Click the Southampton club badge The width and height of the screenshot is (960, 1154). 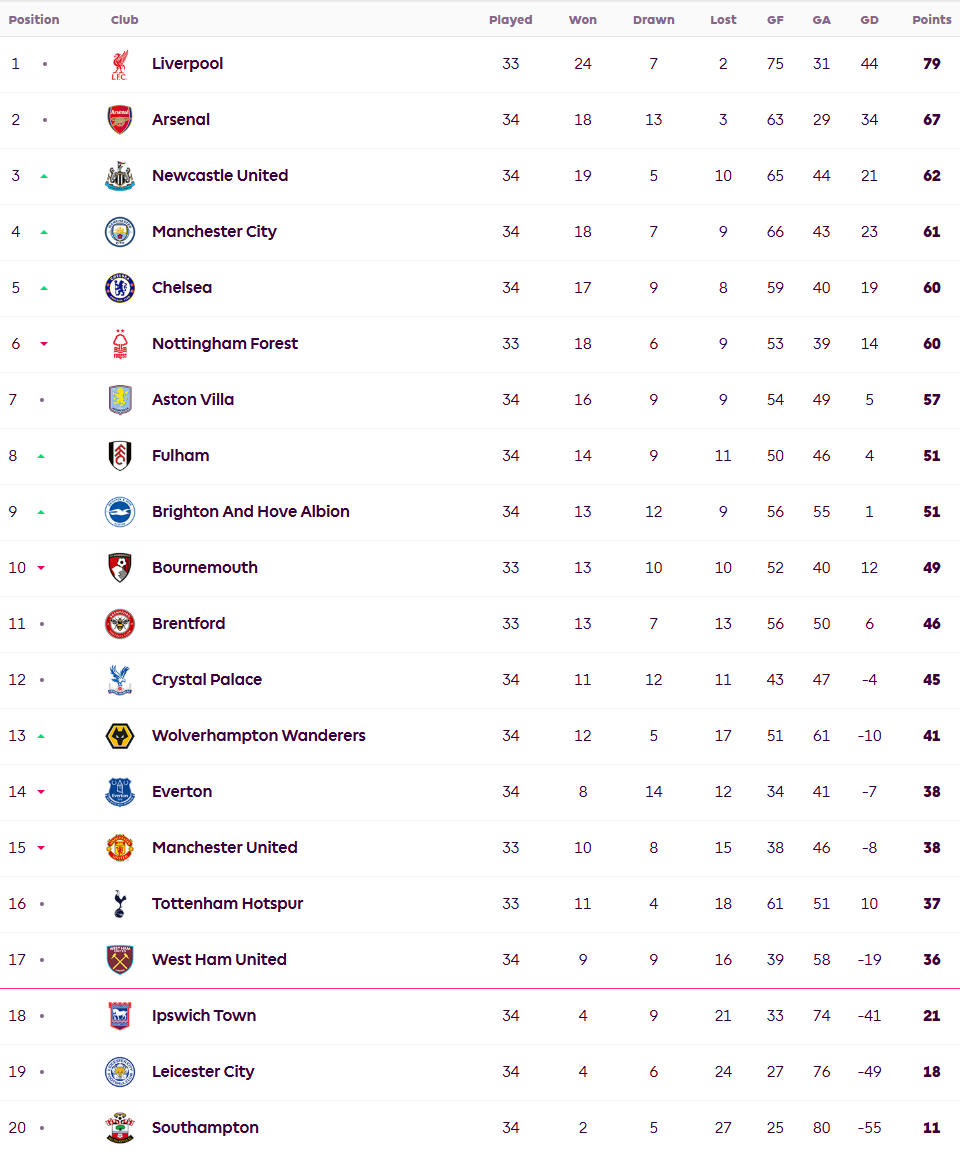pyautogui.click(x=120, y=1128)
